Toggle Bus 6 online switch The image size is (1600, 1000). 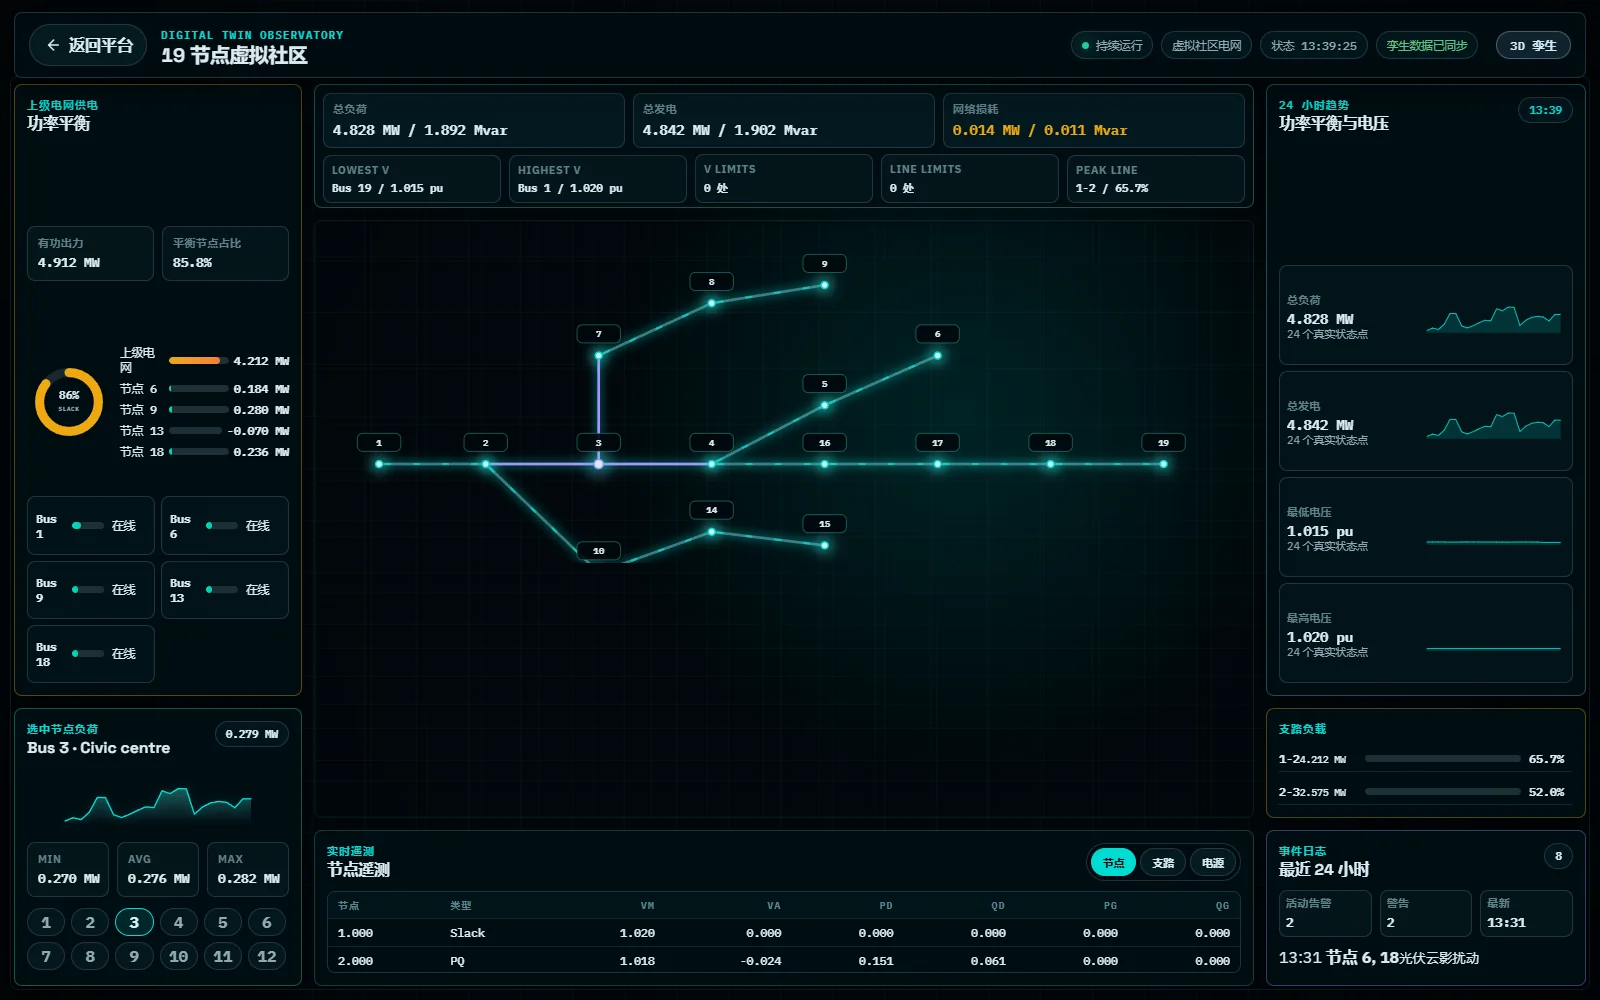click(222, 525)
